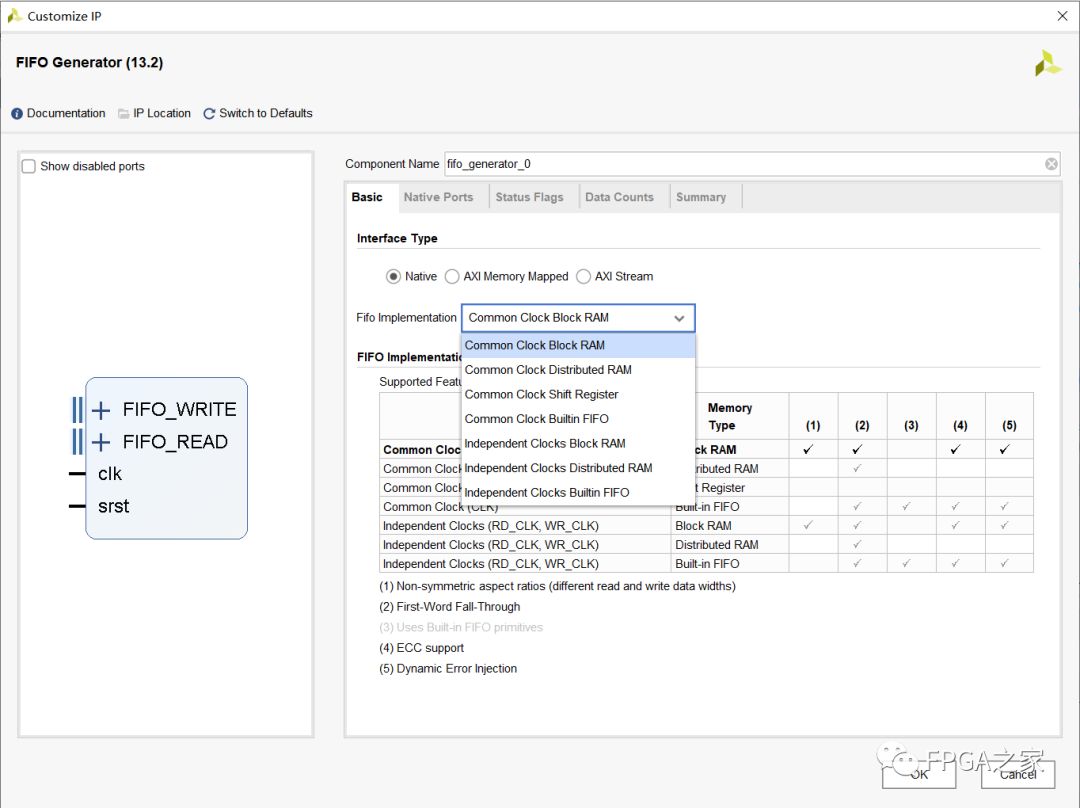Viewport: 1080px width, 808px height.
Task: Click the First-Word Fall-Through footnote
Action: point(450,607)
